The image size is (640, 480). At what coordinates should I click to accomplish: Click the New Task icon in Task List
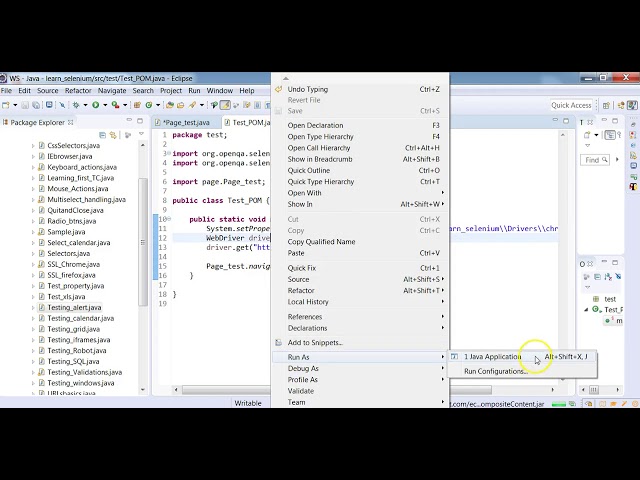pyautogui.click(x=587, y=135)
